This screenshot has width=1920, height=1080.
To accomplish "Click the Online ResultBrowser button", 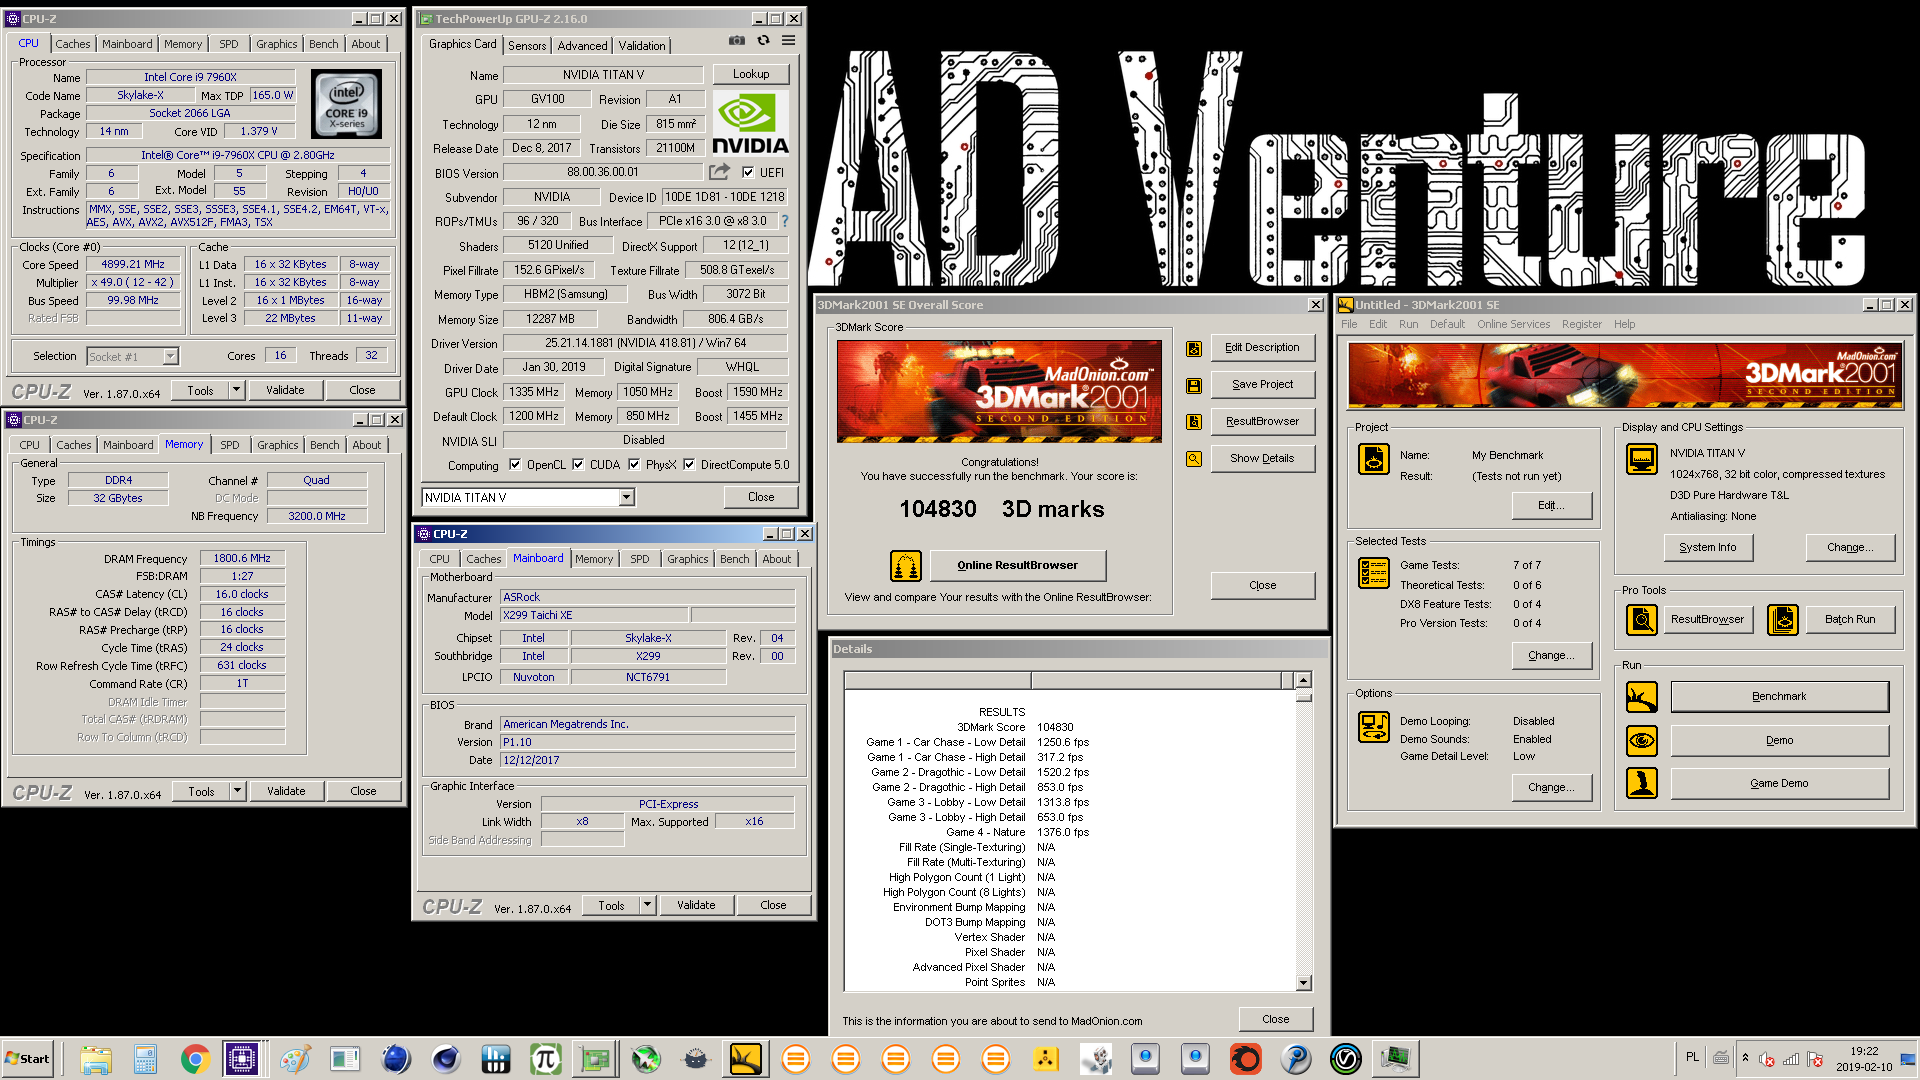I will click(x=1017, y=565).
